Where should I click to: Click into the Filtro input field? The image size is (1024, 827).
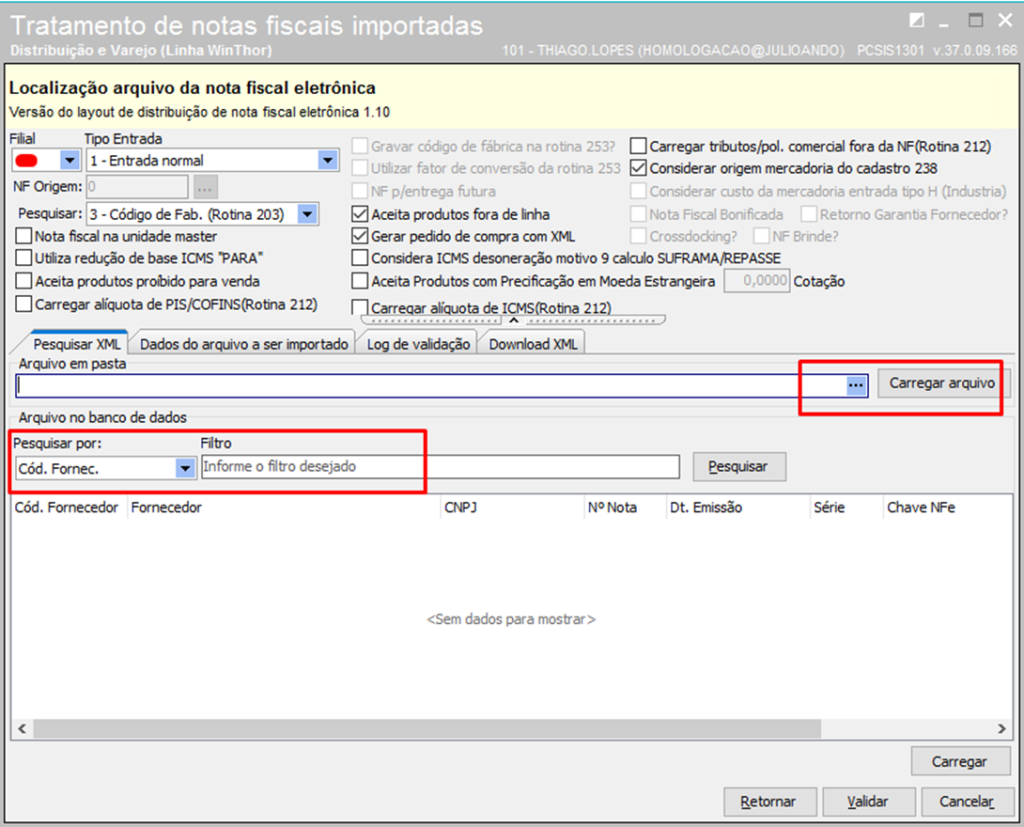point(440,466)
